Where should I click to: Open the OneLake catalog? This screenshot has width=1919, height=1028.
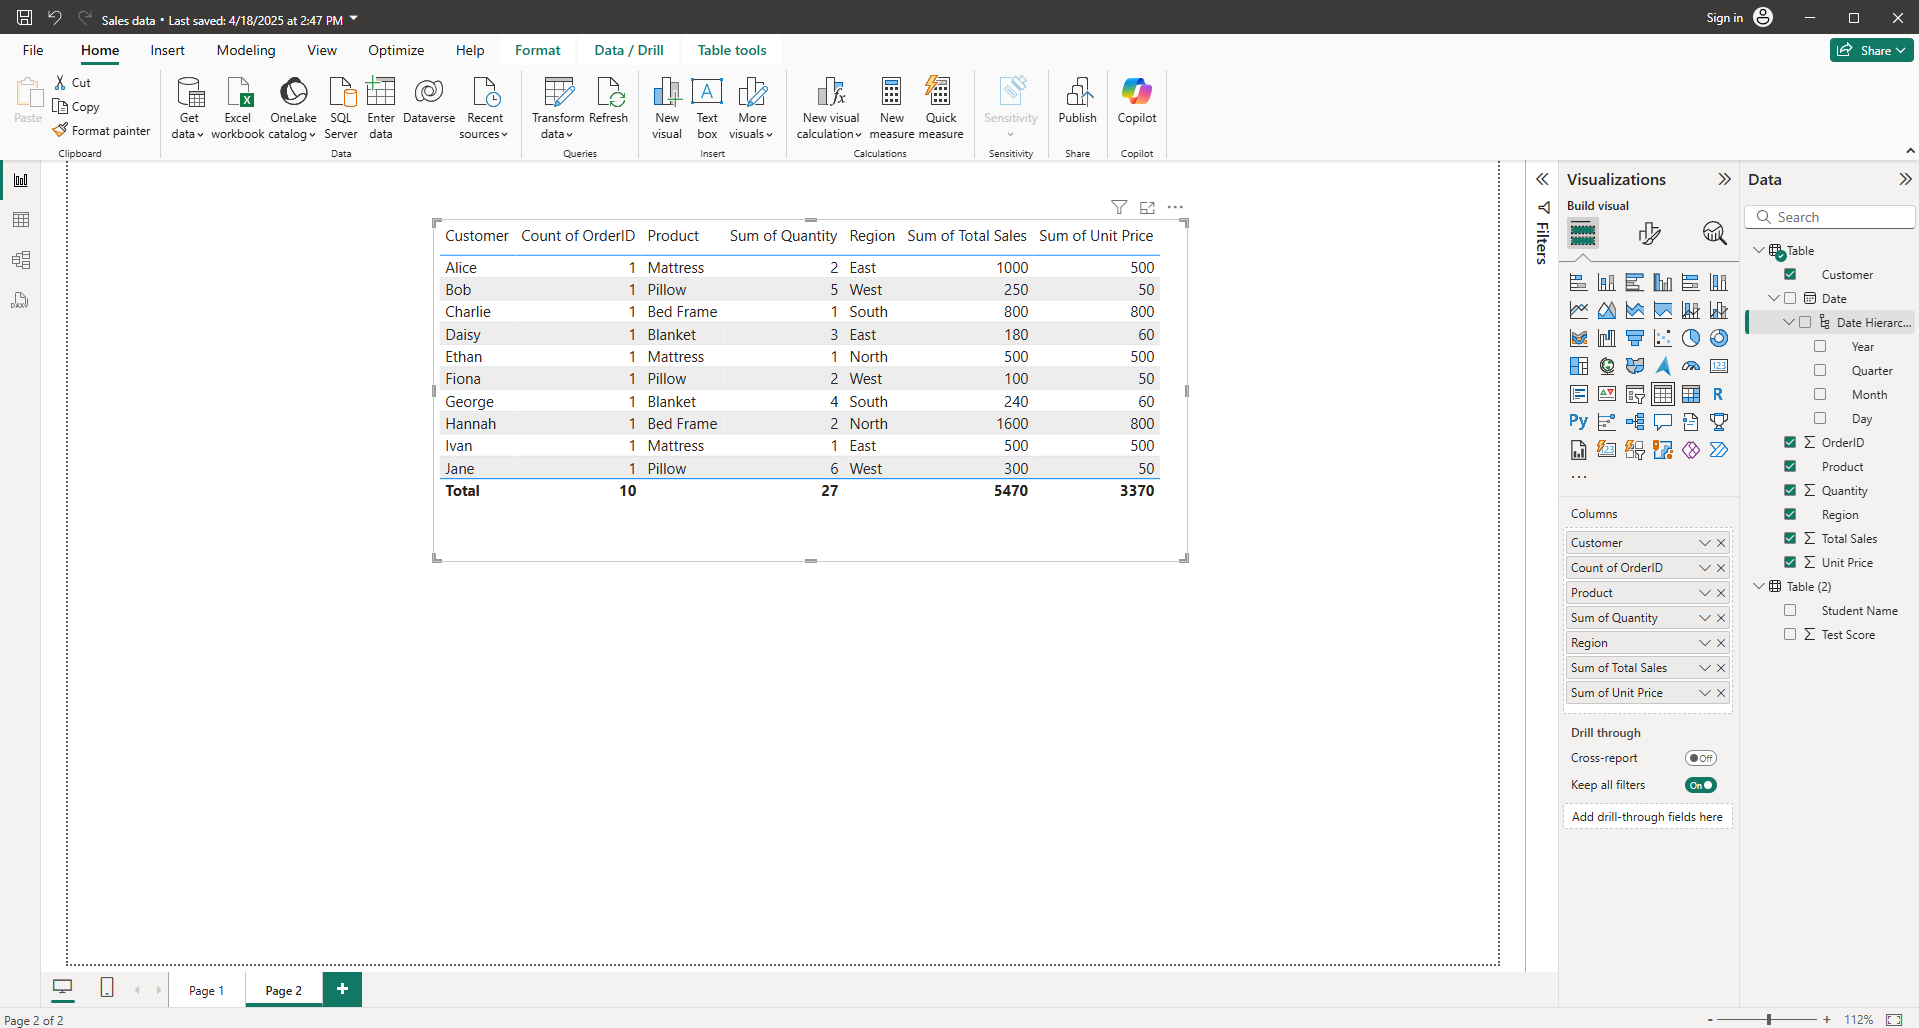[x=293, y=108]
